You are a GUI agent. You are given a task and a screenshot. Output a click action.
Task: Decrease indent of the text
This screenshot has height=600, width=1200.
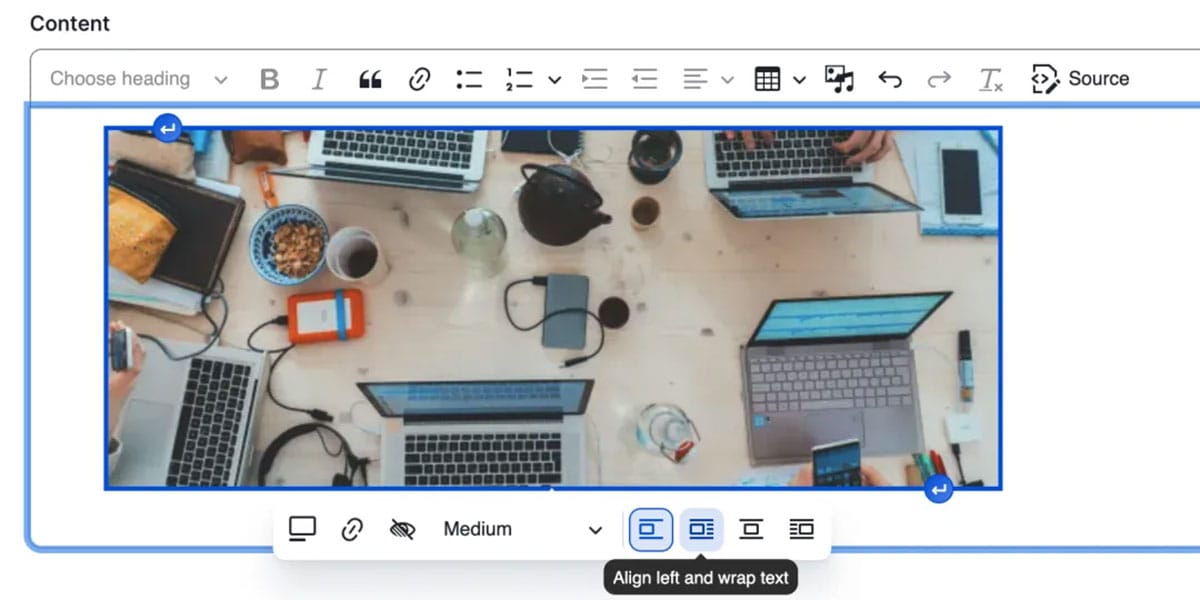(x=645, y=79)
